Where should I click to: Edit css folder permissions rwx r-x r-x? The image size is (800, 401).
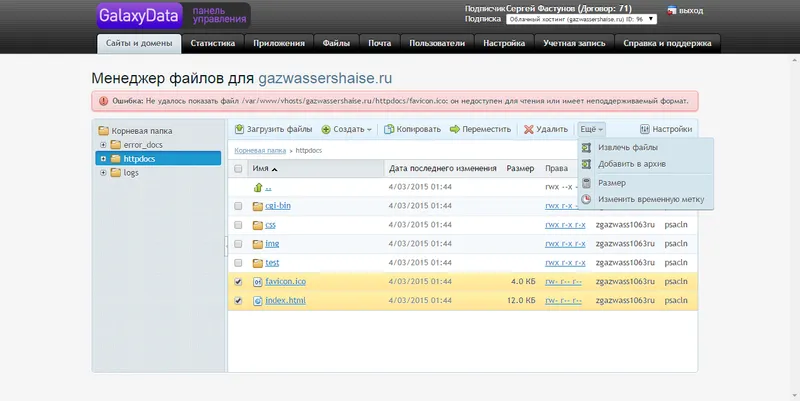point(565,225)
